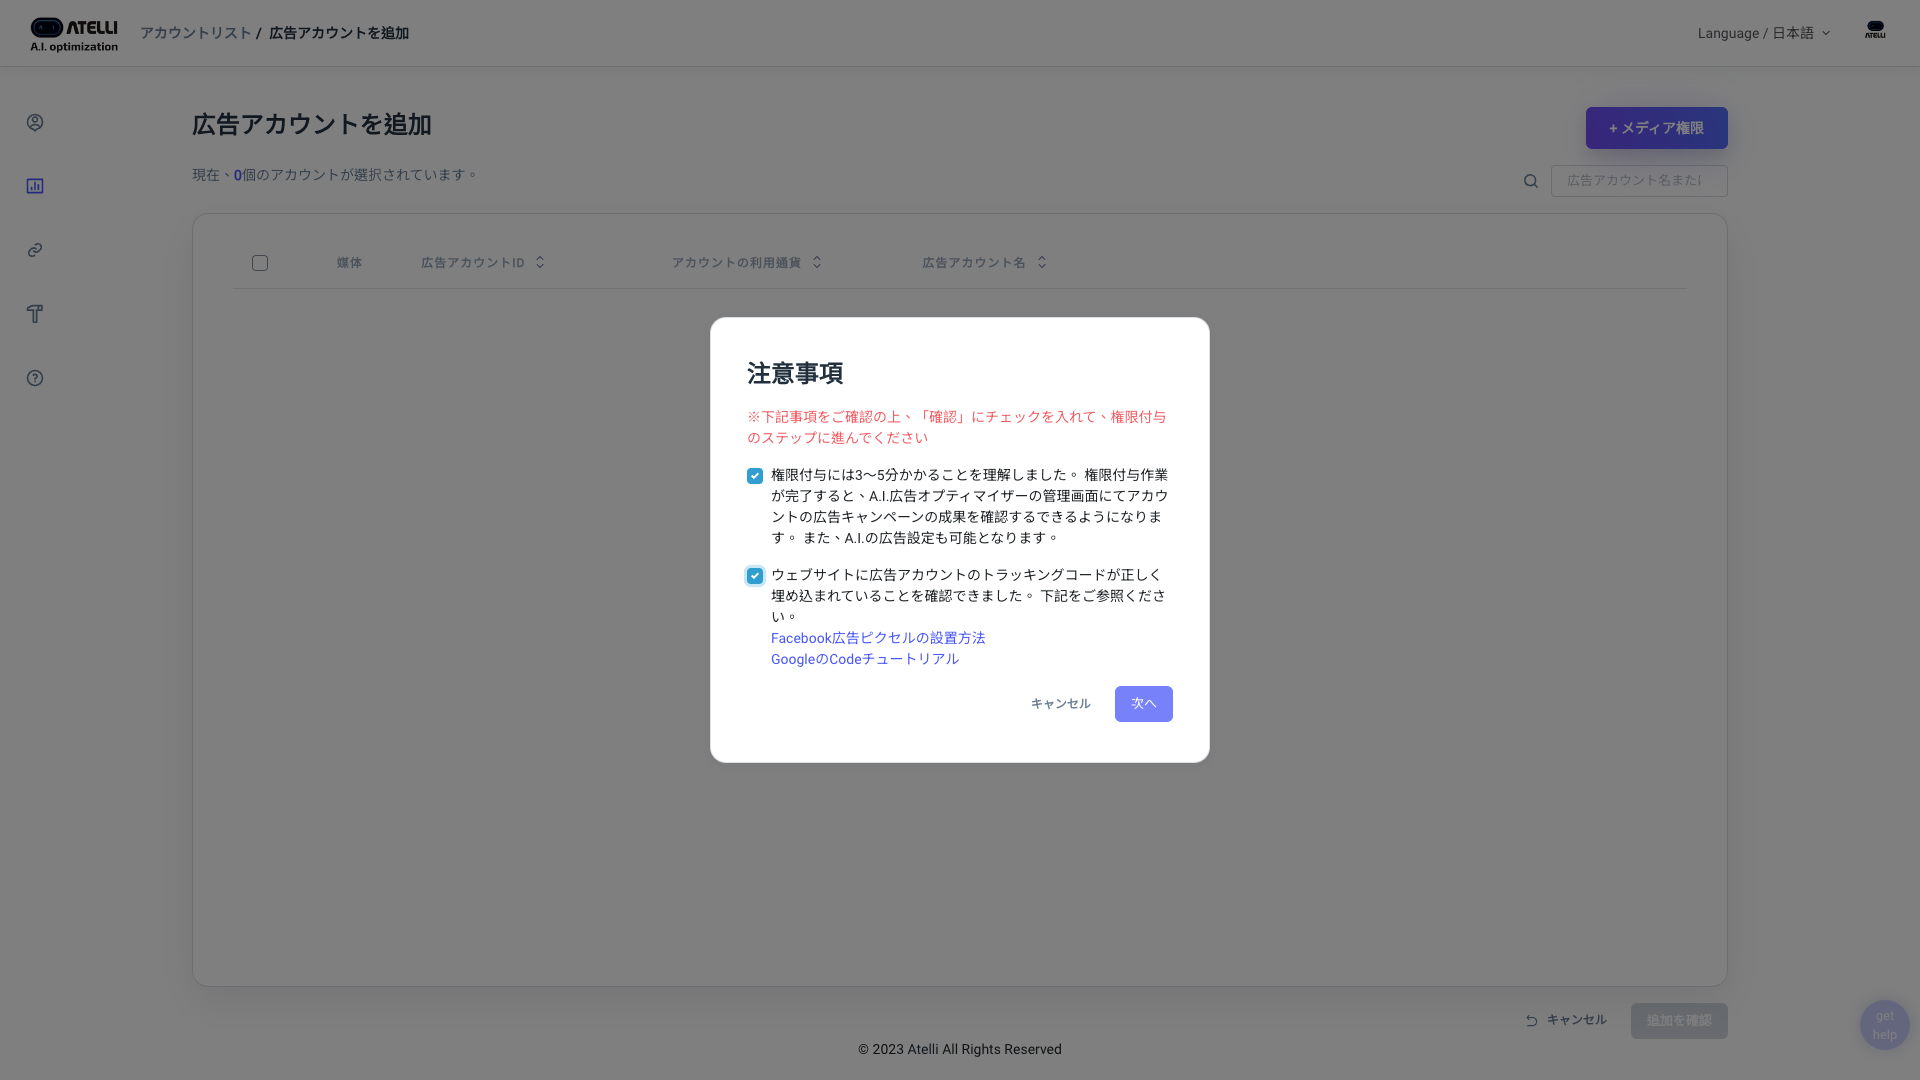
Task: Uncheck the tracking code confirmation checkbox
Action: tap(755, 576)
